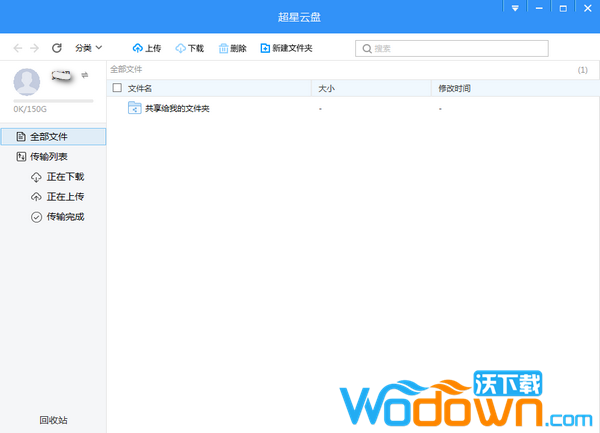Image resolution: width=600 pixels, height=433 pixels.
Task: Select 全部文件 in the sidebar
Action: [x=53, y=137]
